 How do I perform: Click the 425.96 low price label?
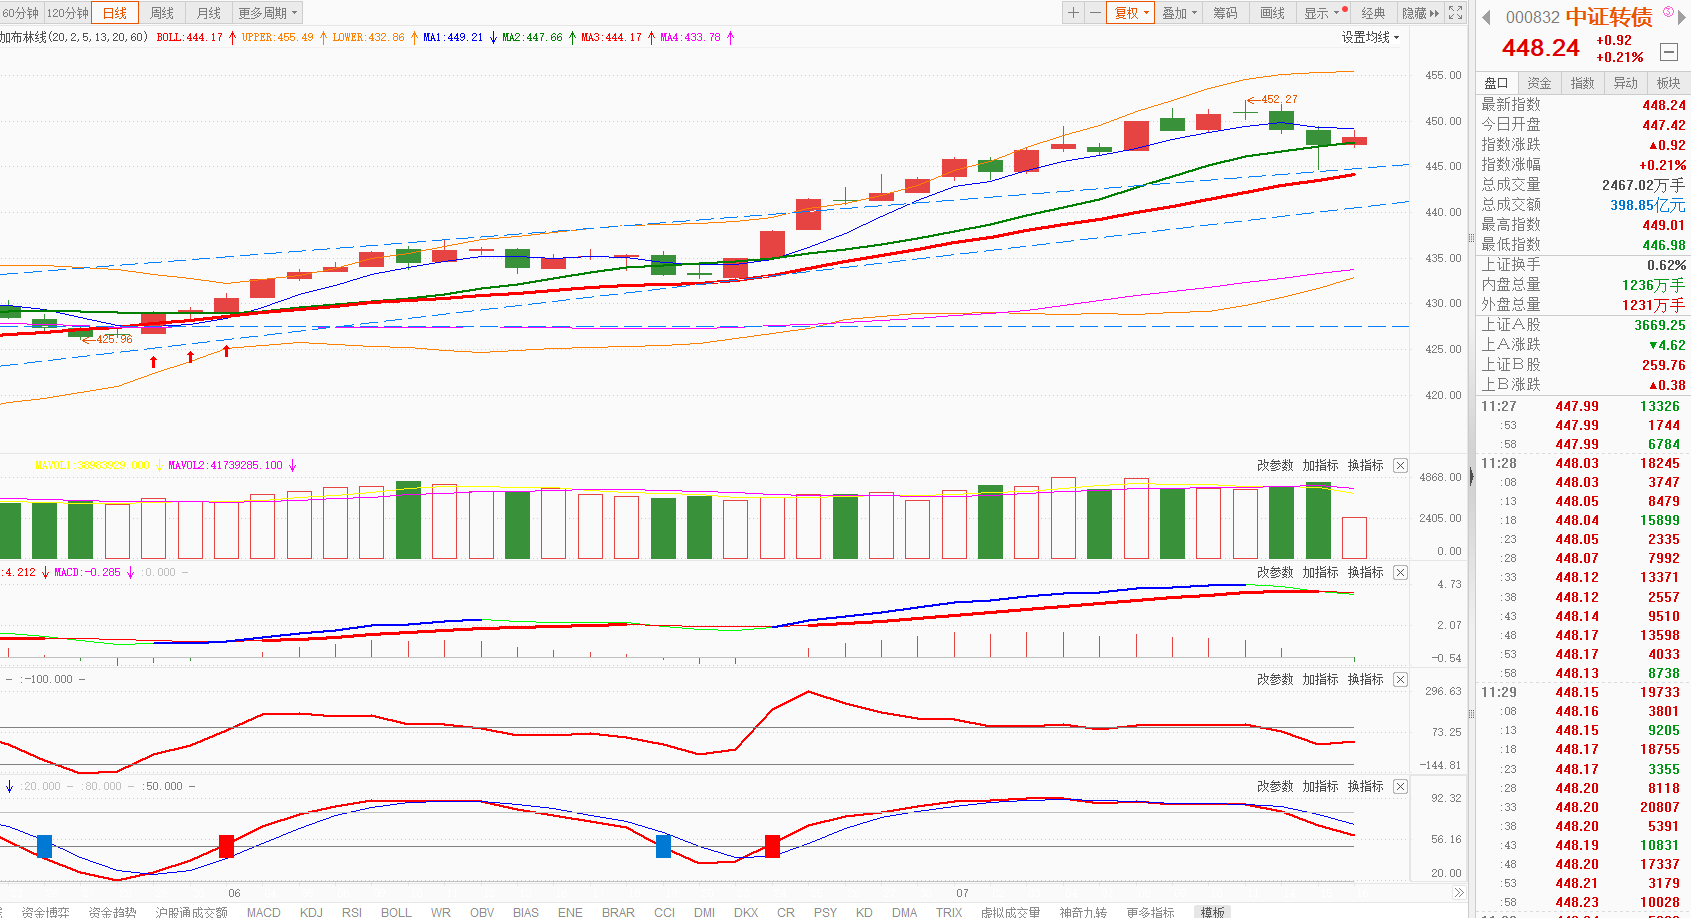pyautogui.click(x=114, y=340)
